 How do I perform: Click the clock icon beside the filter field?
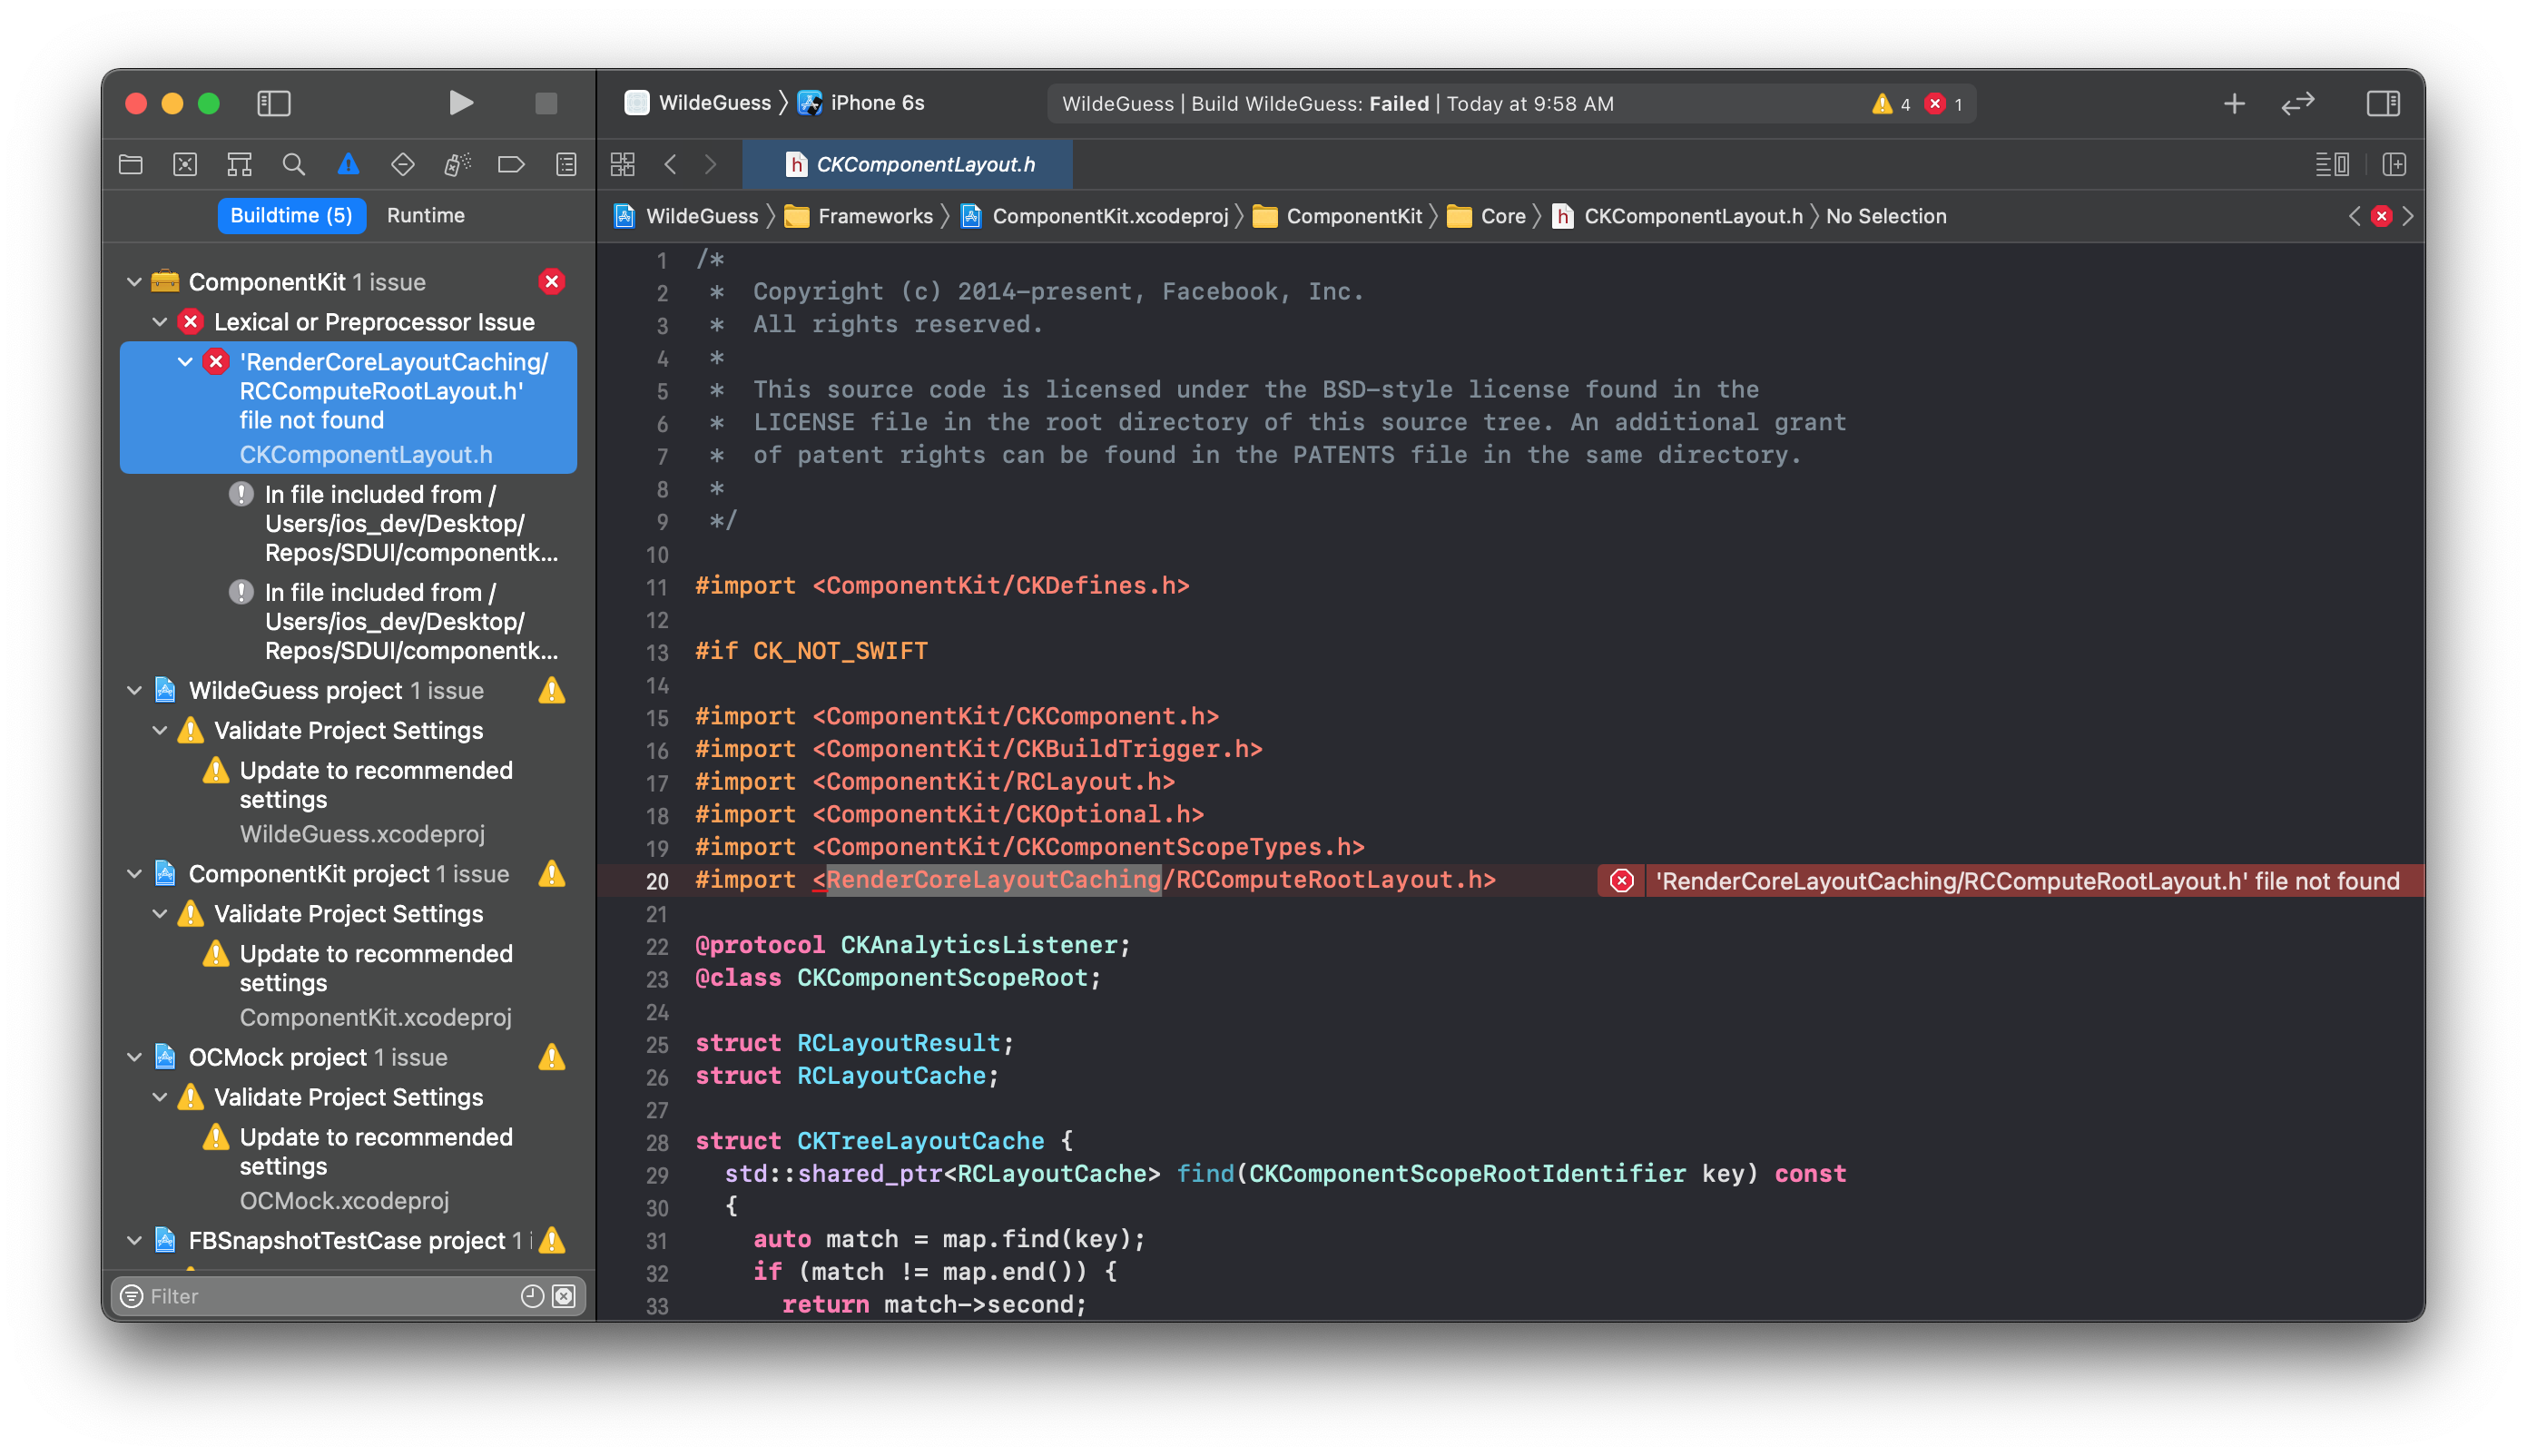(x=531, y=1296)
